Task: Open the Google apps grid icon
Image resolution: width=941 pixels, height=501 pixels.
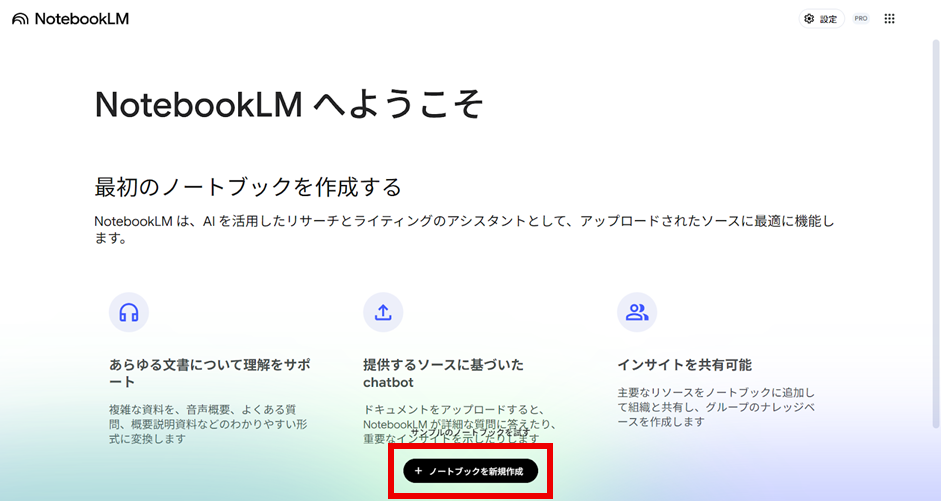Action: tap(889, 19)
